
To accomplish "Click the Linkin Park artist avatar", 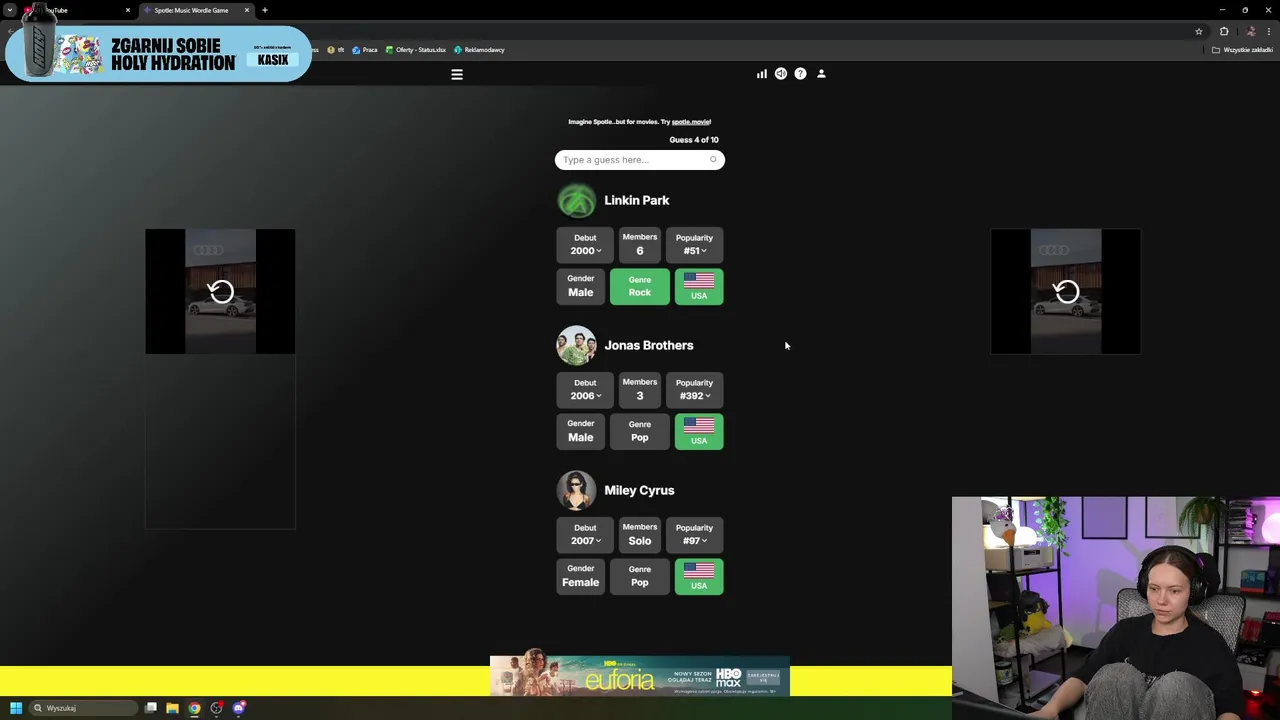I will [576, 200].
